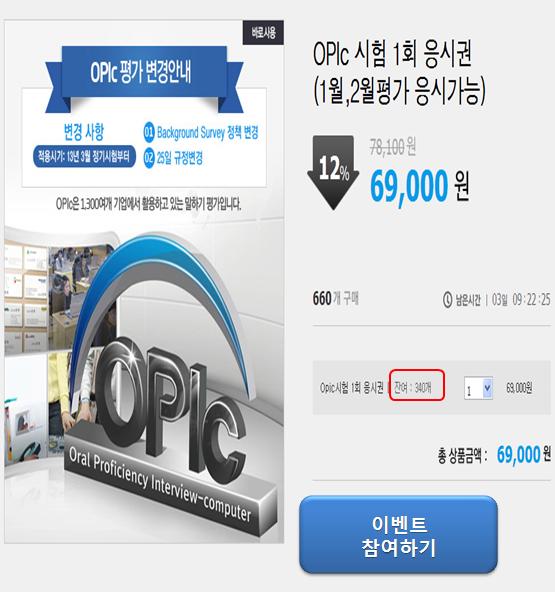
Task: Click the 이벤트 참여하기 button
Action: click(398, 535)
